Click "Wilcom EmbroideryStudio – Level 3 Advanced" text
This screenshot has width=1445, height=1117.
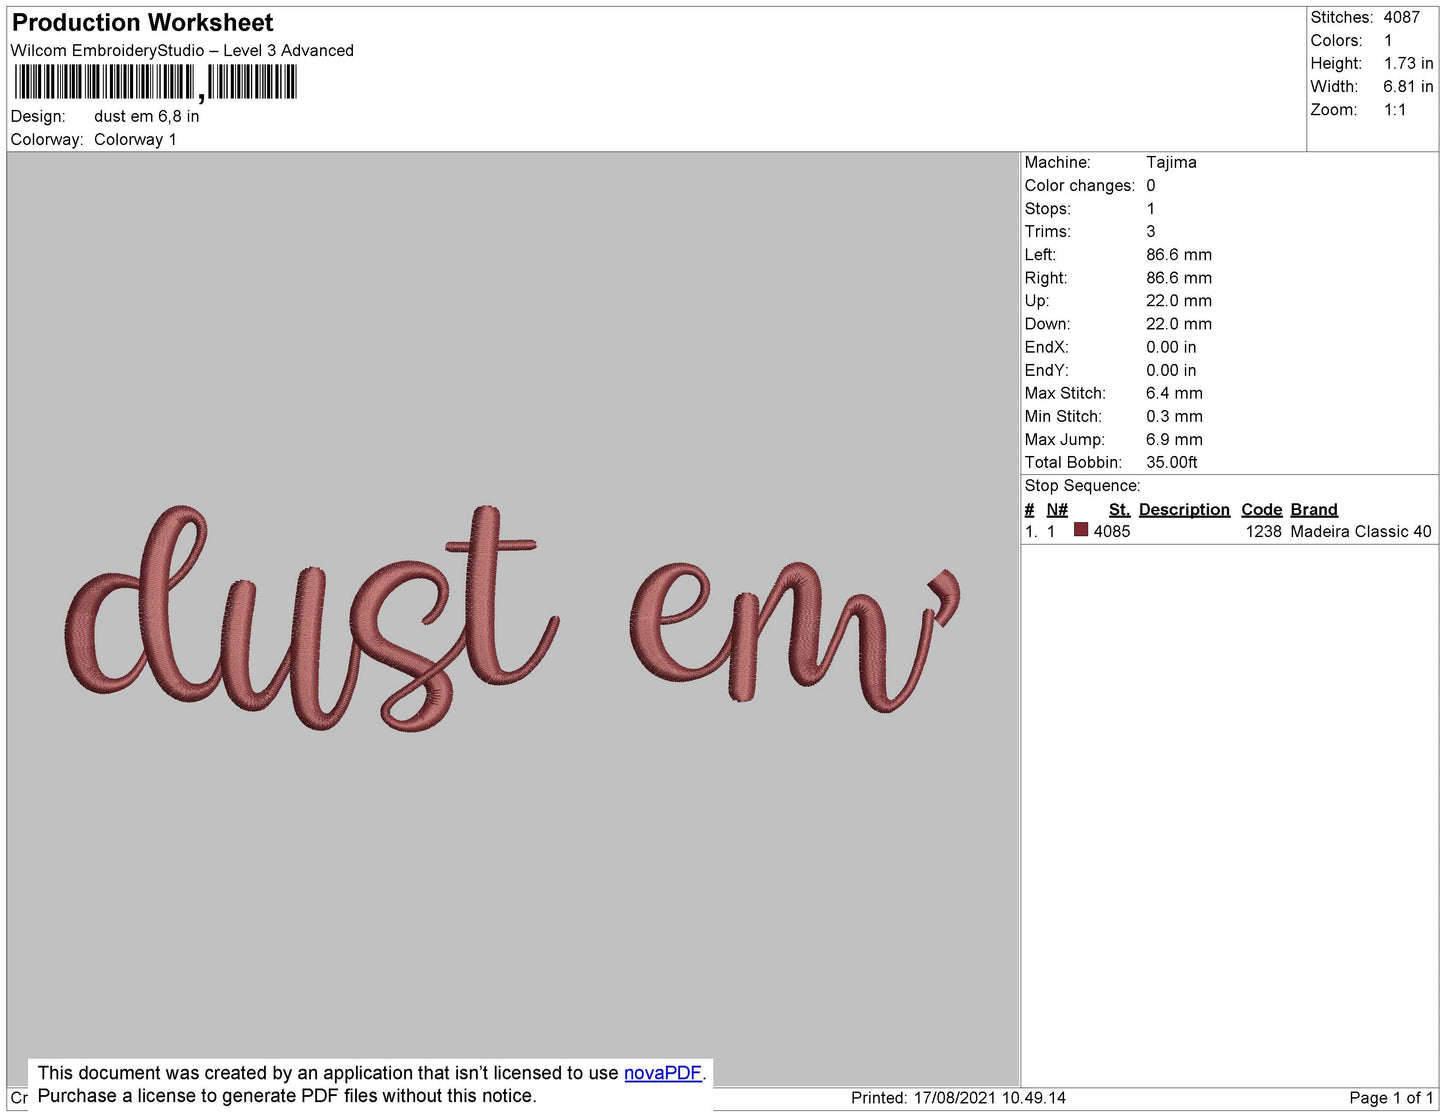[182, 51]
